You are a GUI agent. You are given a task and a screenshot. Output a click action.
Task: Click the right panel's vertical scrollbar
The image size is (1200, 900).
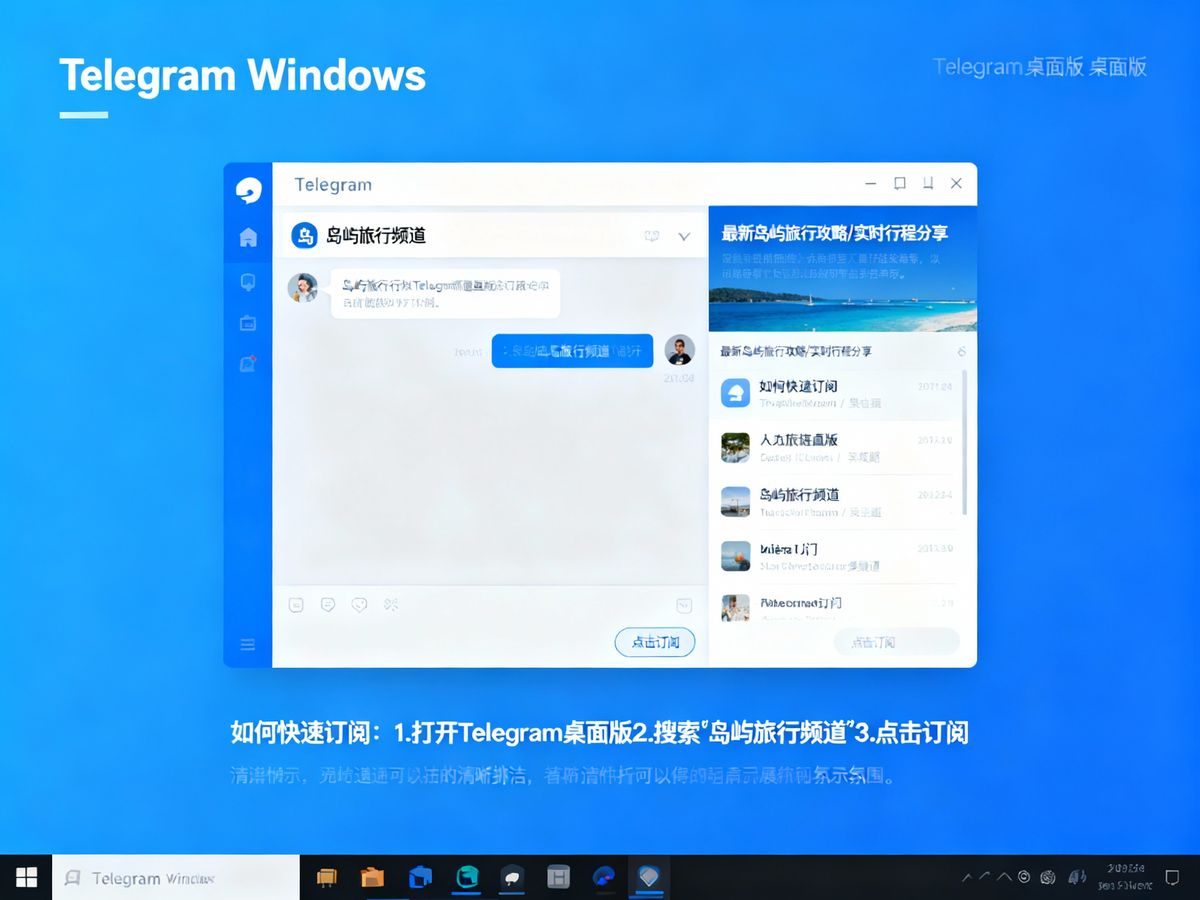click(964, 440)
